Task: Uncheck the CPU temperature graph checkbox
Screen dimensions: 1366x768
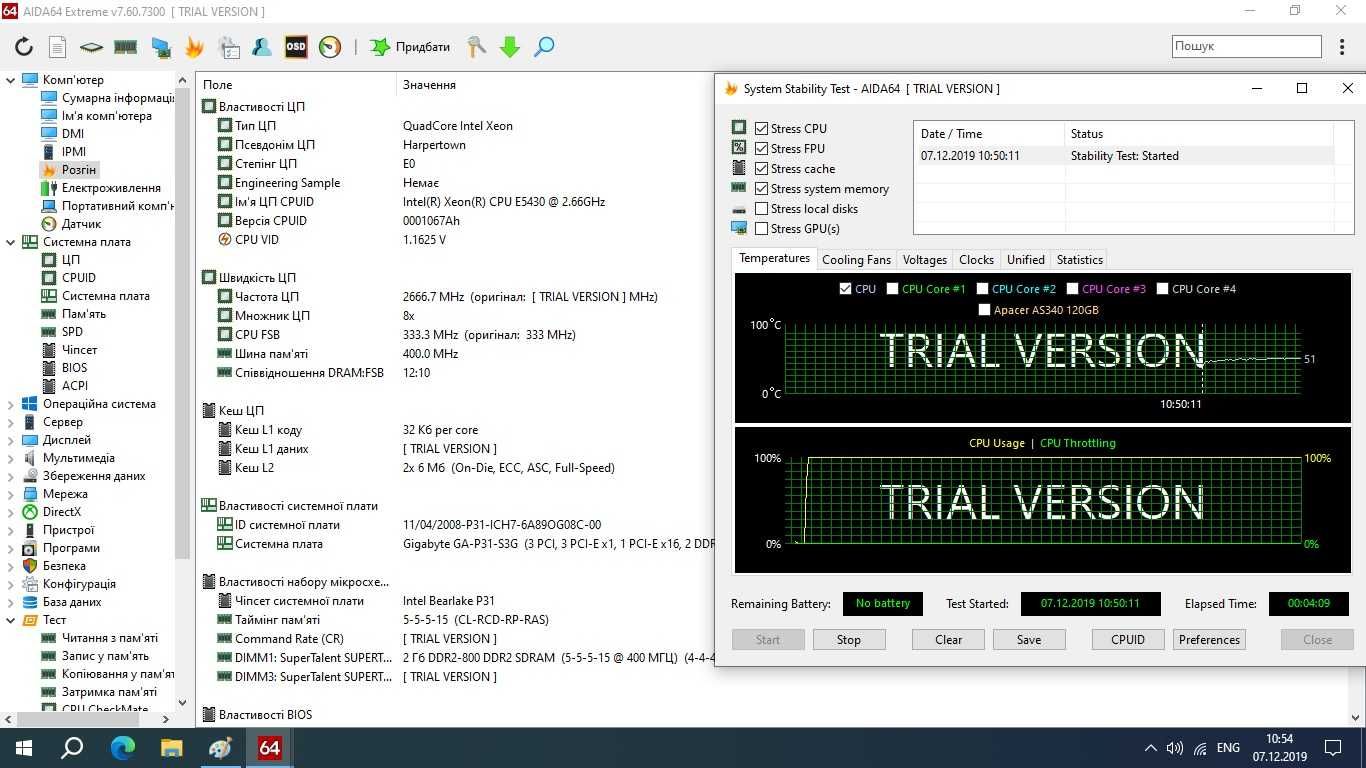Action: pos(846,288)
